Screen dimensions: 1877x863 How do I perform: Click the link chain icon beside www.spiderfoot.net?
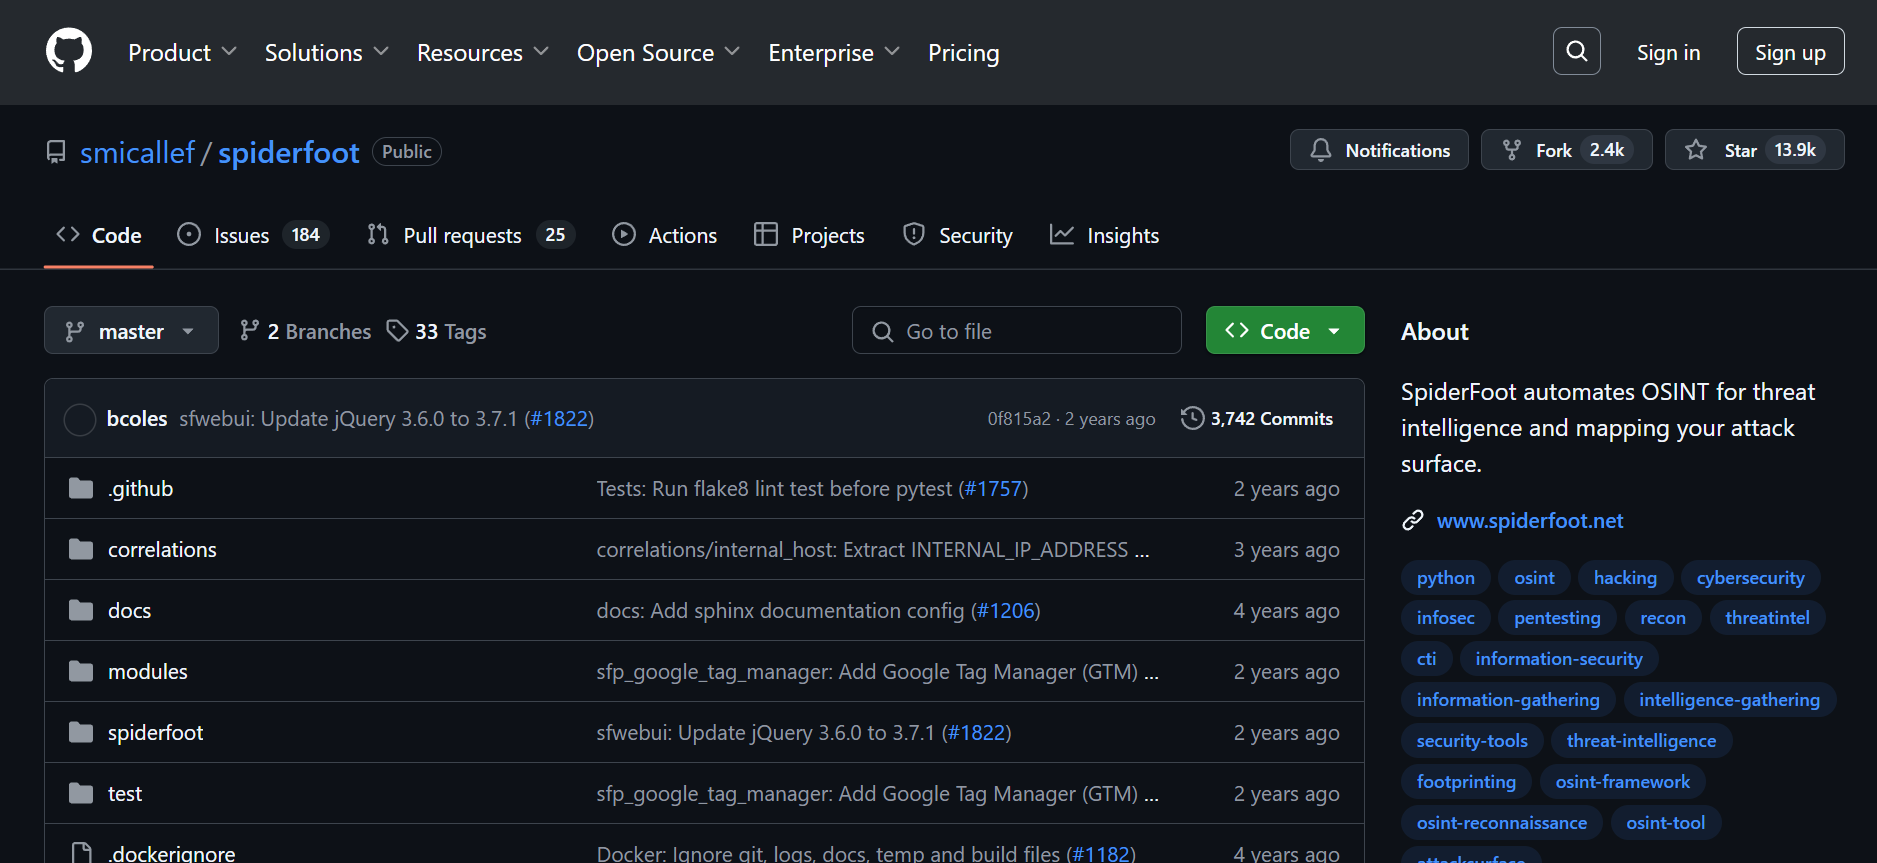1412,520
